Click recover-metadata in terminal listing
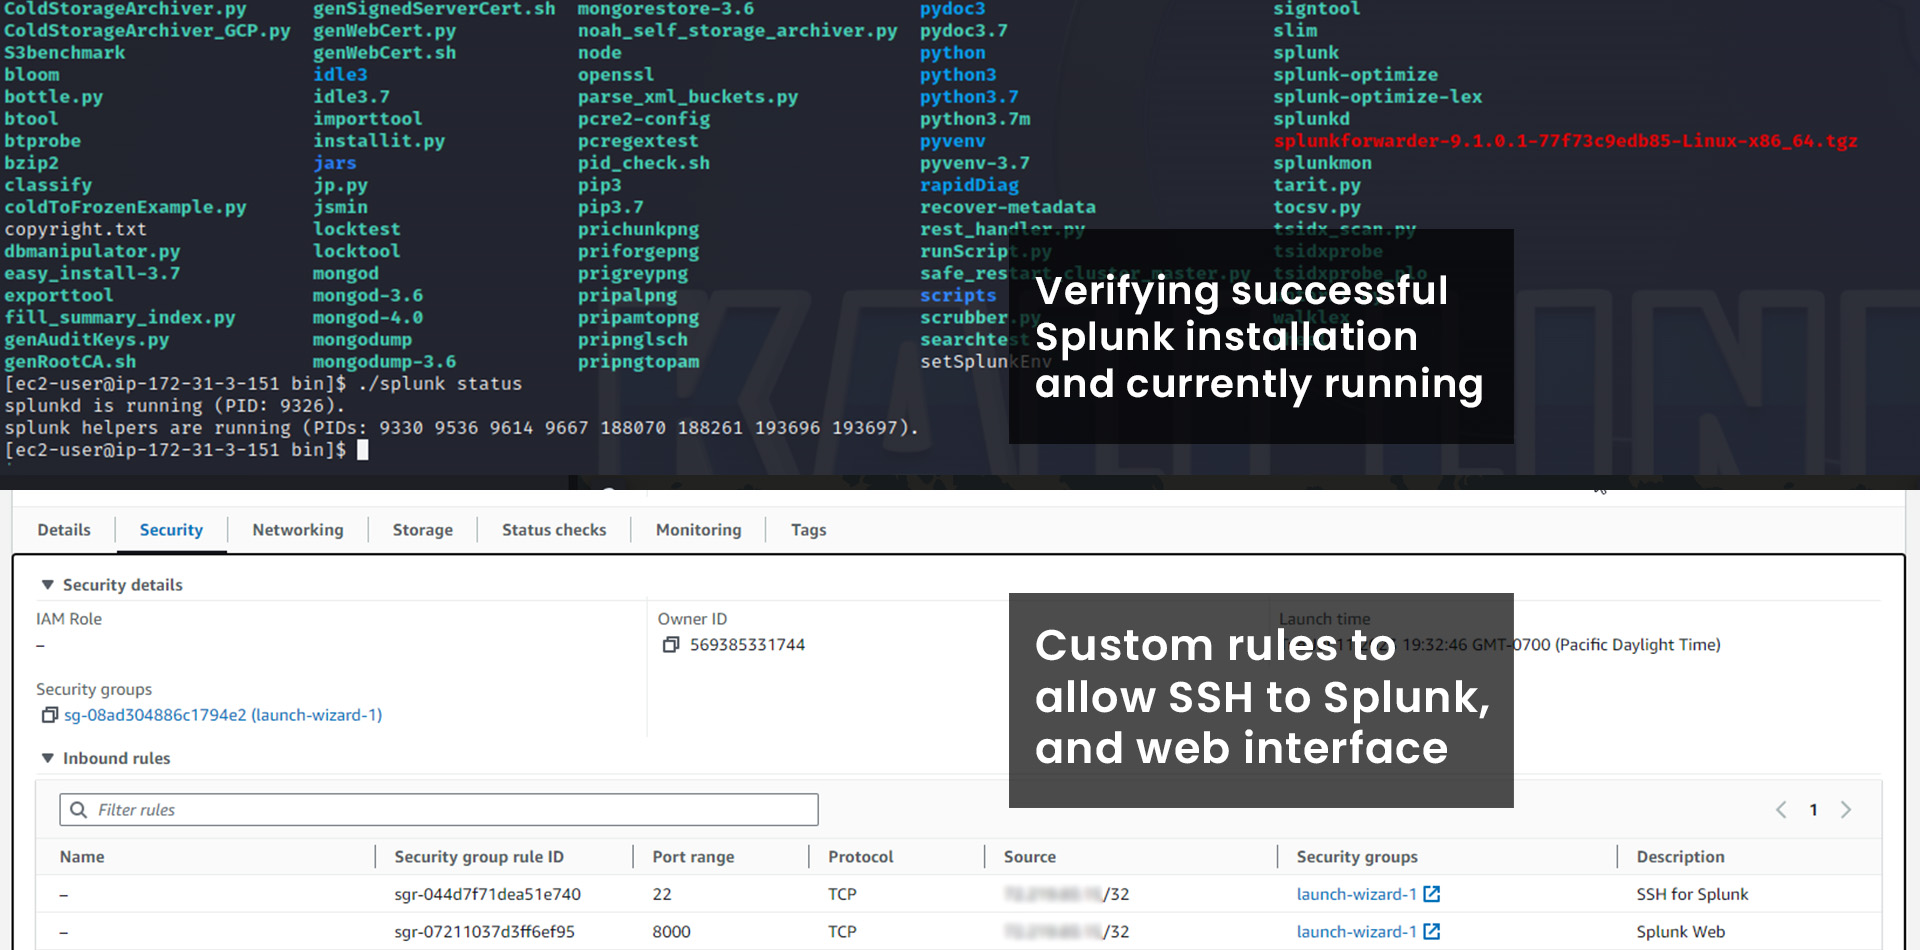The image size is (1920, 950). [x=1008, y=207]
